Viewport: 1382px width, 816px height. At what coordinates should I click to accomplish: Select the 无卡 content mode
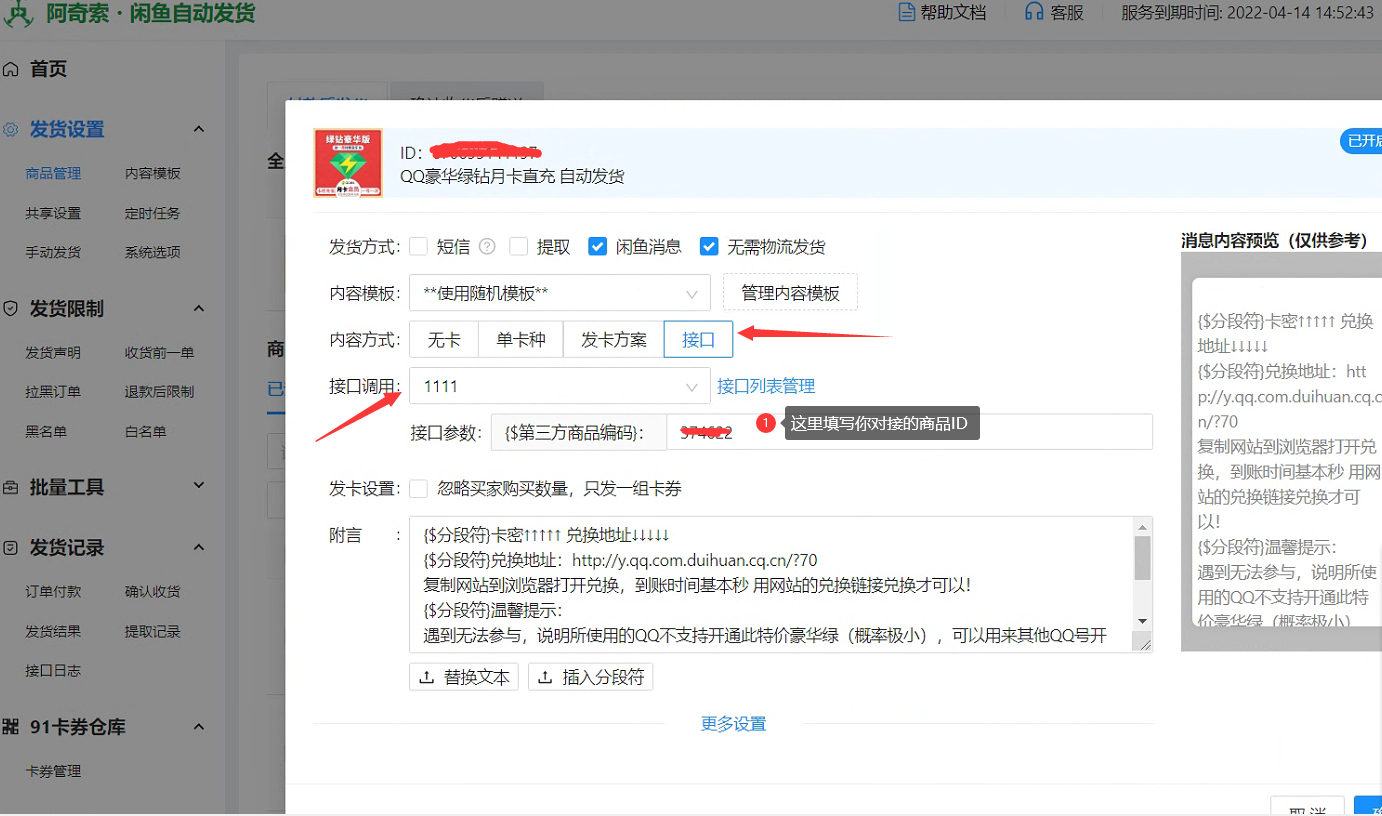pos(444,339)
